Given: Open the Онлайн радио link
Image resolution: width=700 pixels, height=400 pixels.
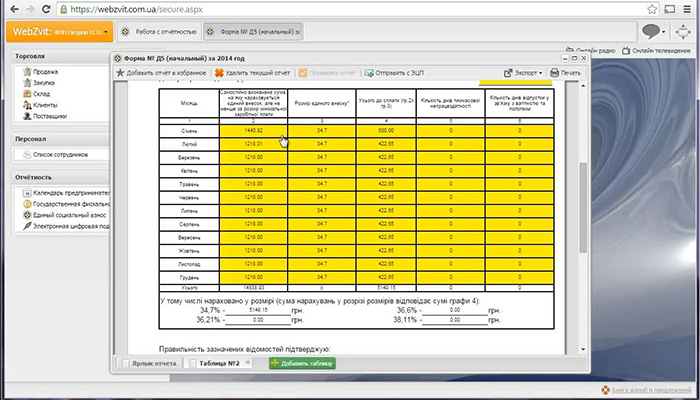Looking at the screenshot, I should click(590, 50).
